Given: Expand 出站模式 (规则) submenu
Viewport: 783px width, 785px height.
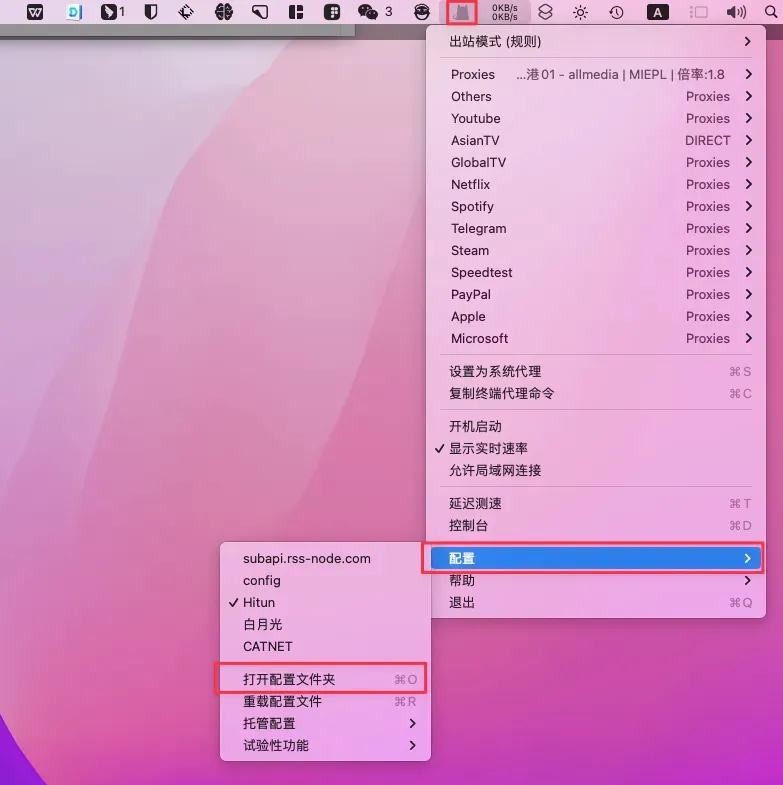Looking at the screenshot, I should [596, 42].
